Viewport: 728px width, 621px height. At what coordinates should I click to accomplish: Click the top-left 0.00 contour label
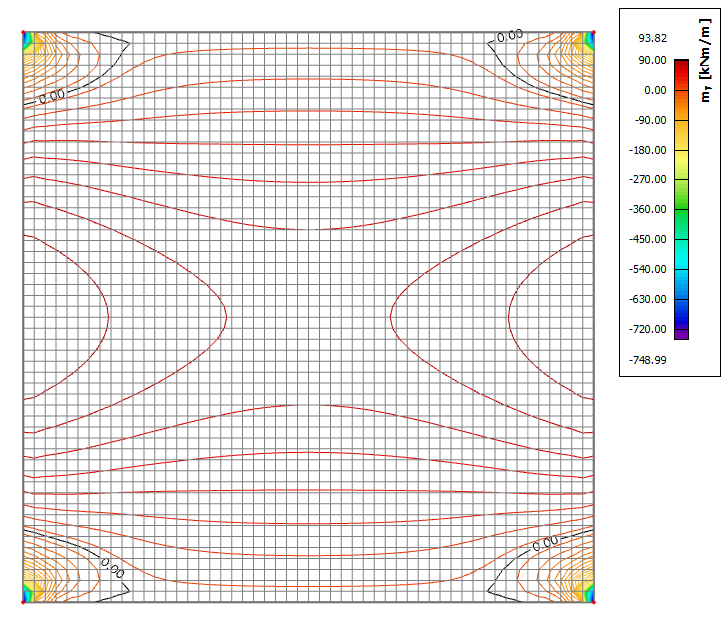51,96
